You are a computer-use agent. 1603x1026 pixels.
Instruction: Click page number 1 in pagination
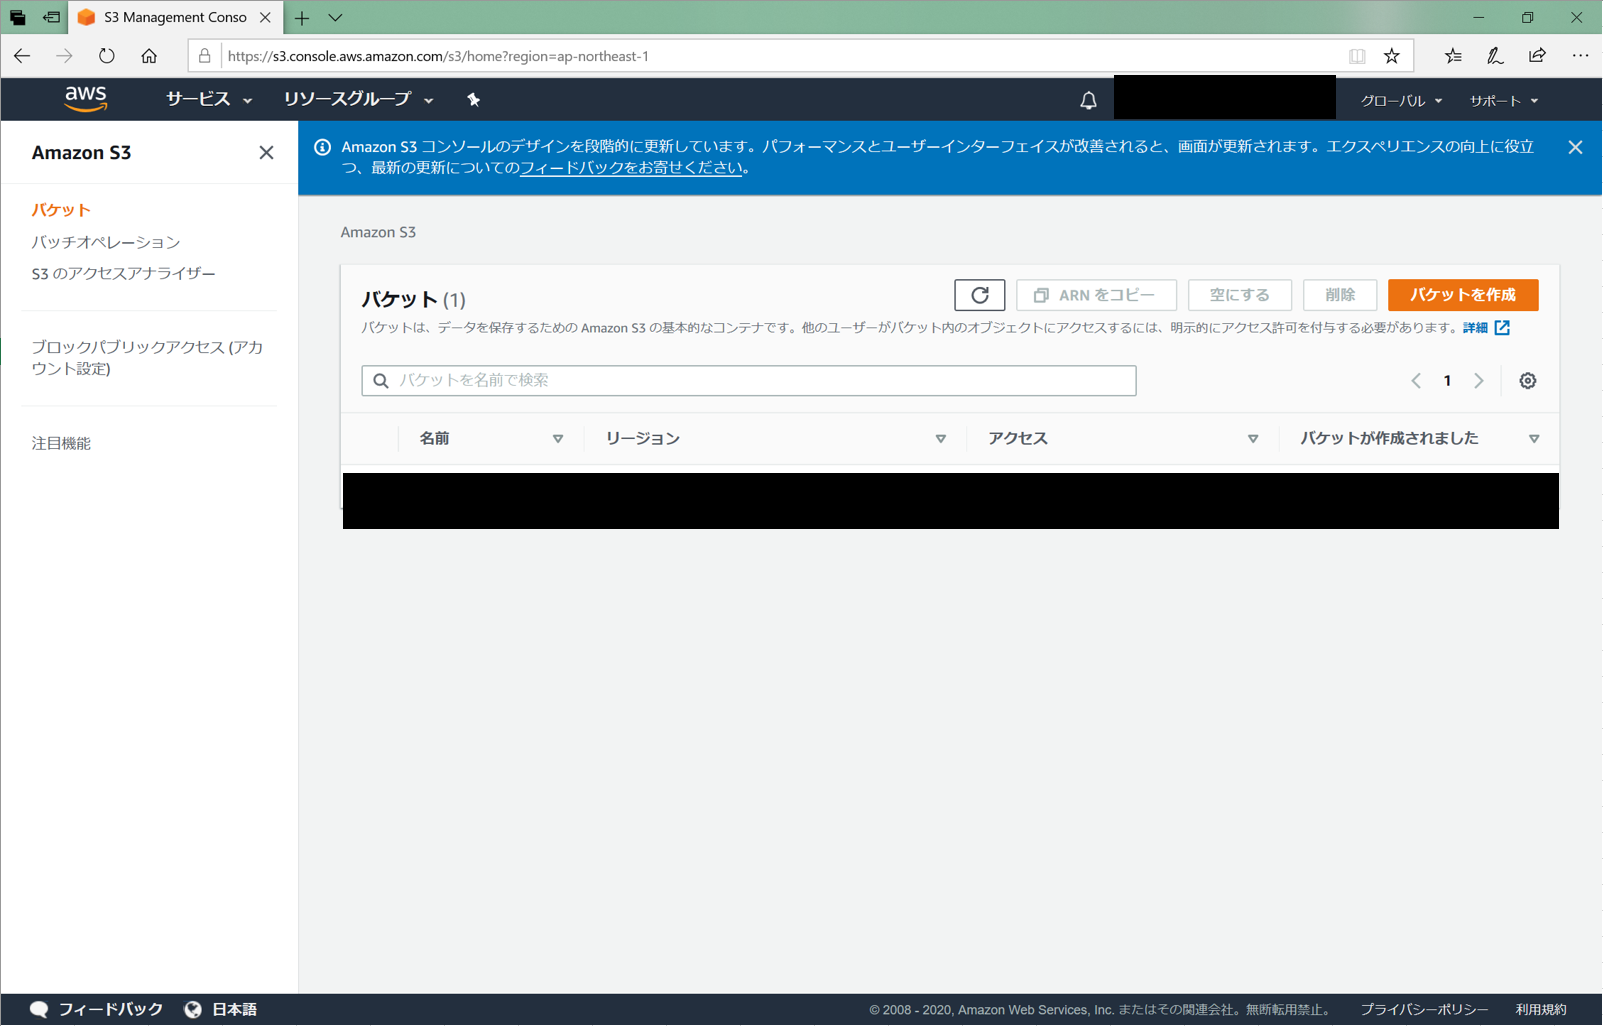point(1447,381)
